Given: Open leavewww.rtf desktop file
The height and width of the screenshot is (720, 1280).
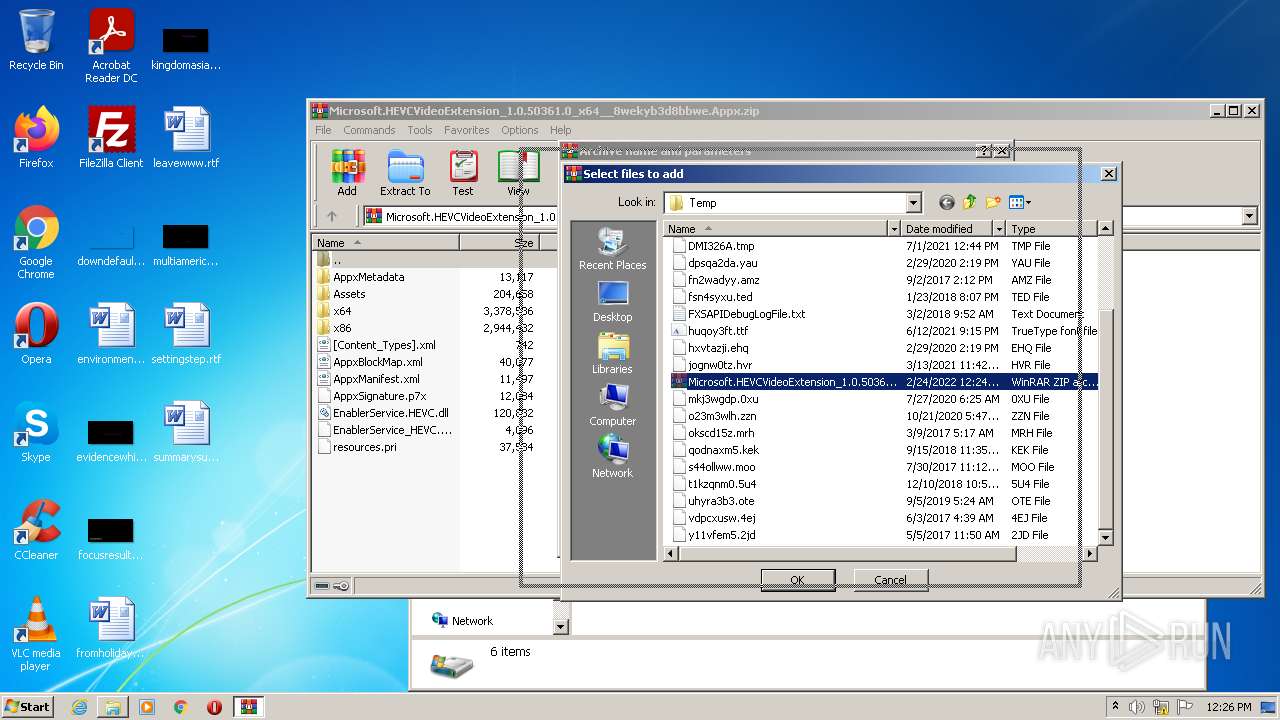Looking at the screenshot, I should [186, 138].
